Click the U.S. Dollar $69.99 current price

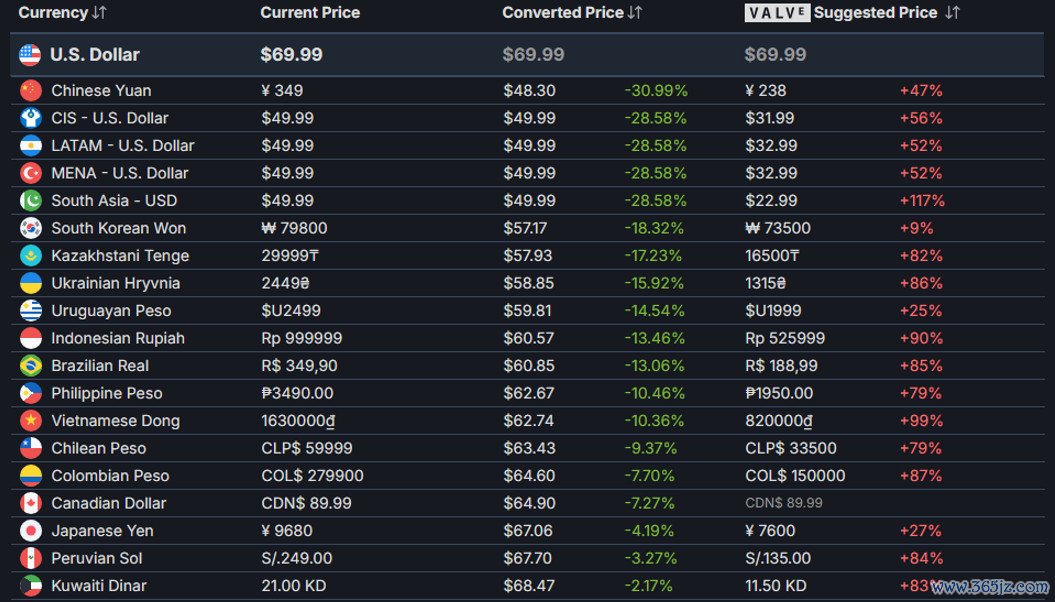coord(291,54)
